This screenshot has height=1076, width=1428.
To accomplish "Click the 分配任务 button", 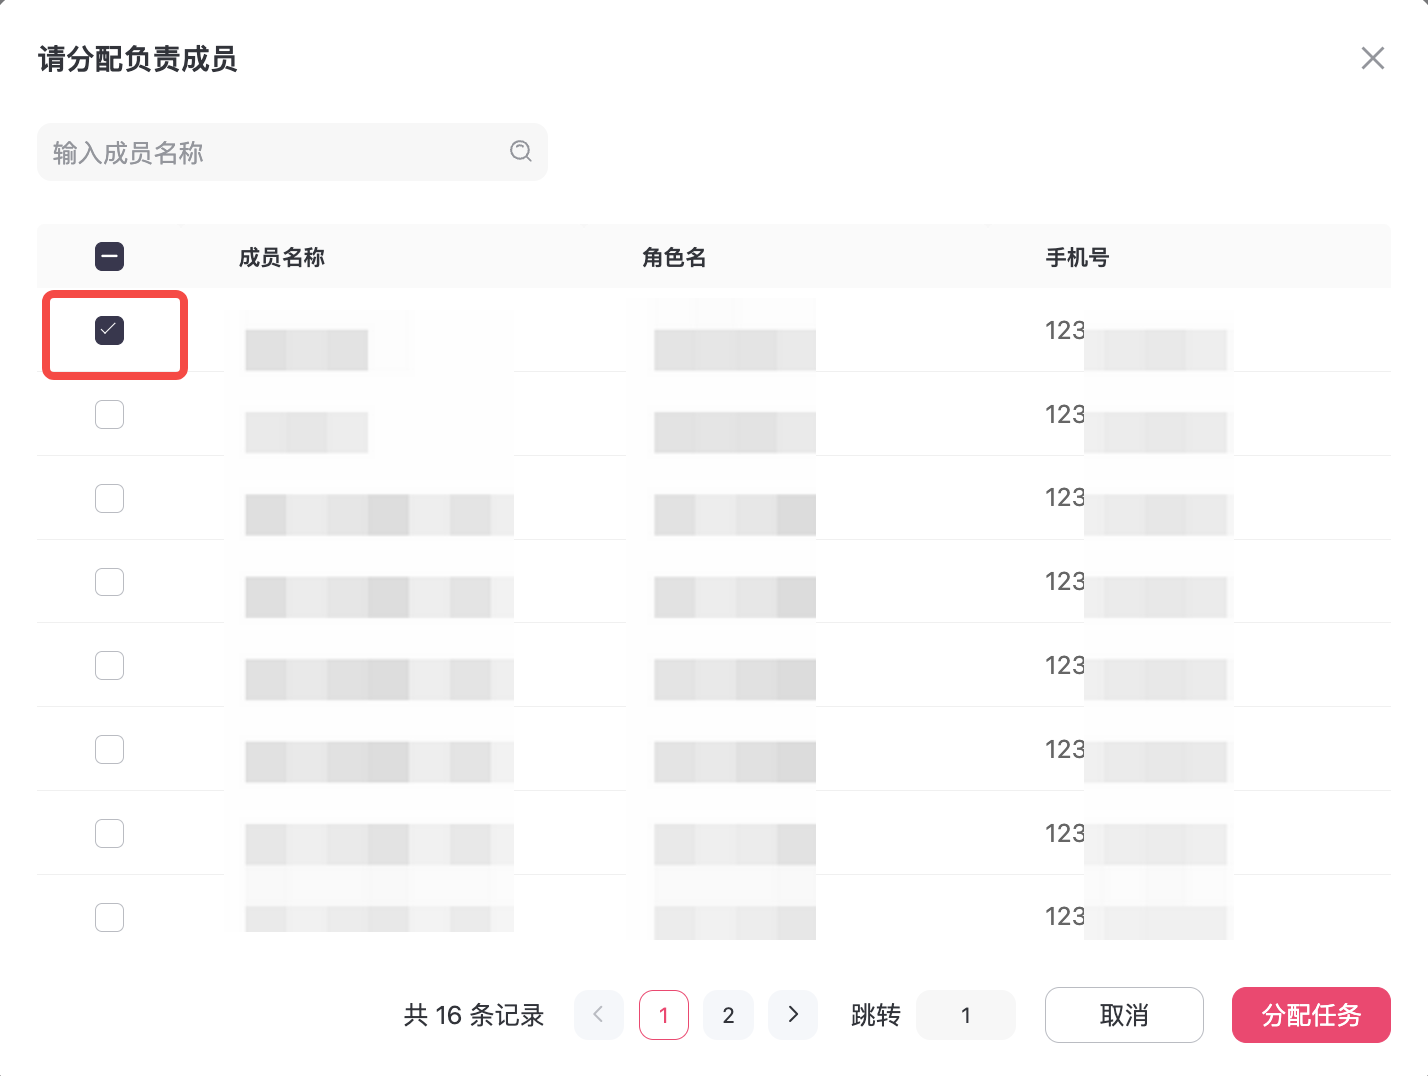I will 1311,1015.
